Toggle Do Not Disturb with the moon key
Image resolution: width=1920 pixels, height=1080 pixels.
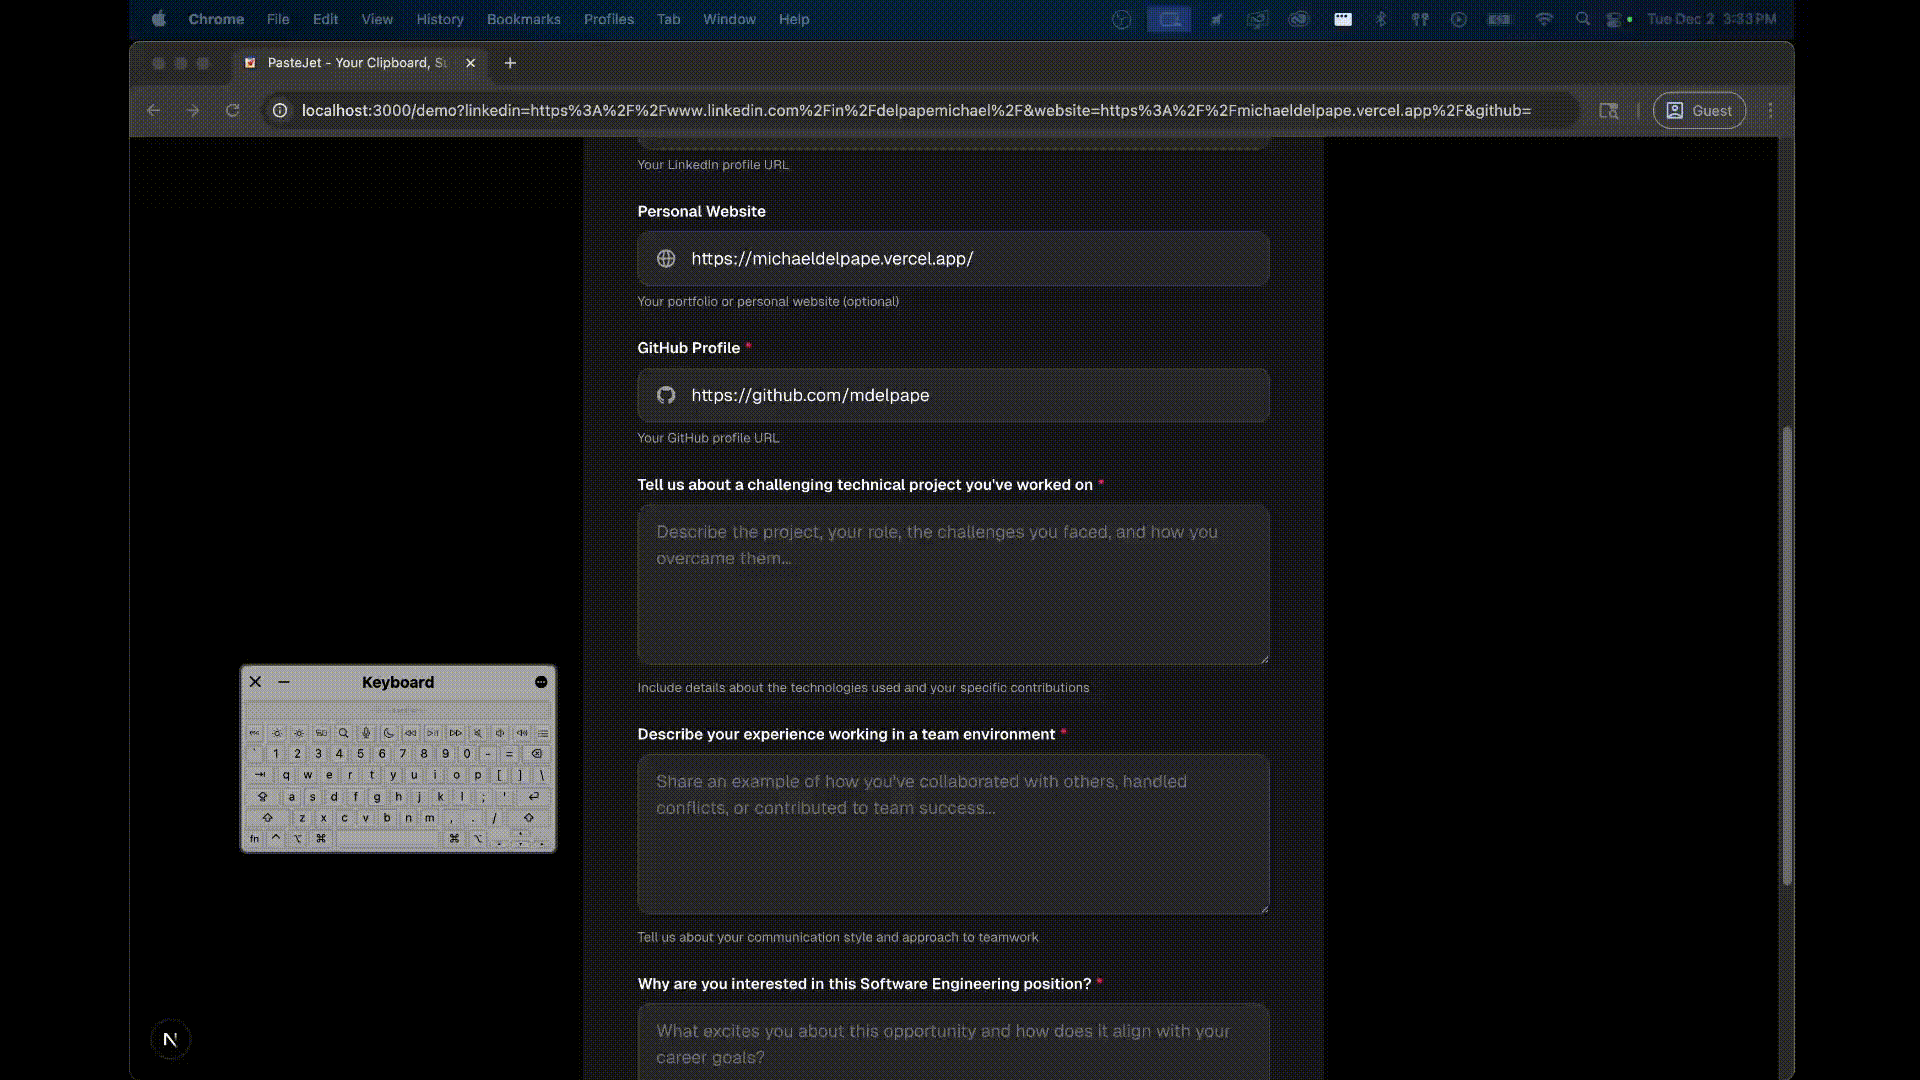pos(388,733)
